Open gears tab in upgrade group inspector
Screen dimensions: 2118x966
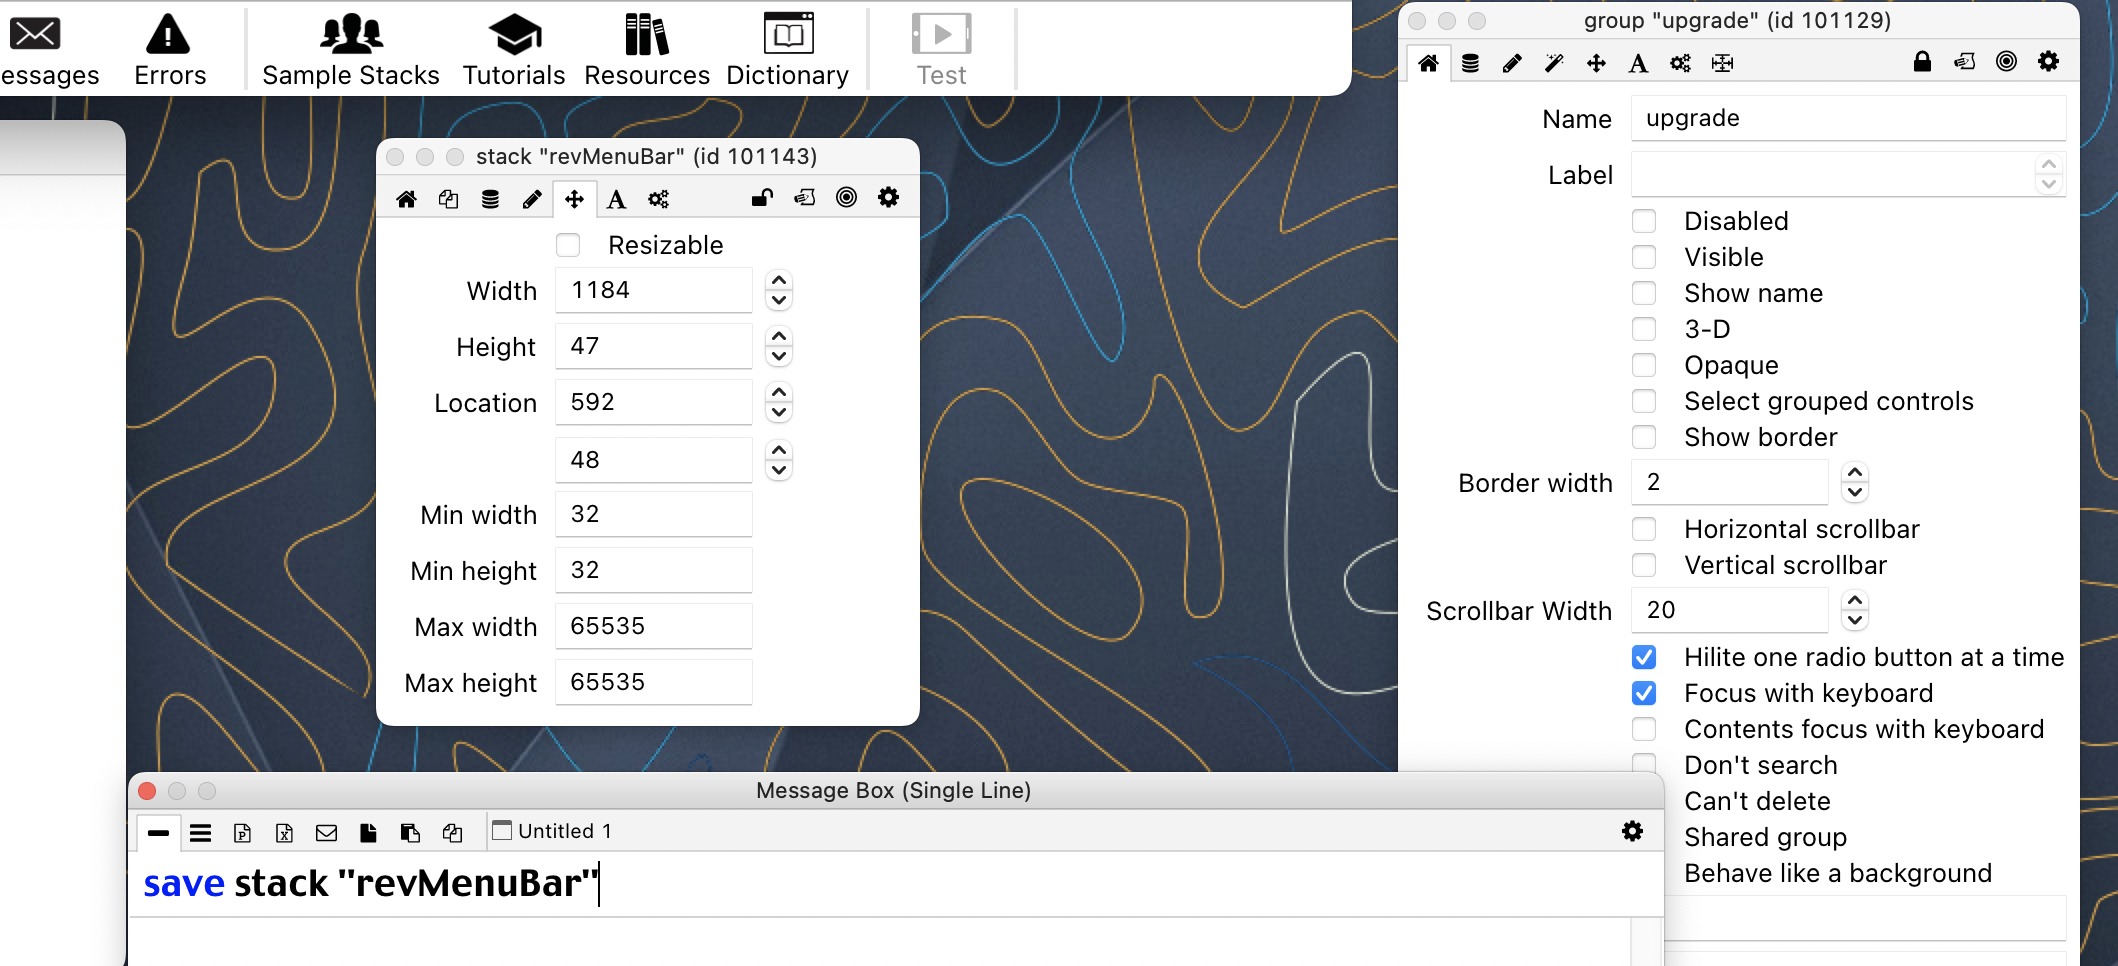[1680, 63]
